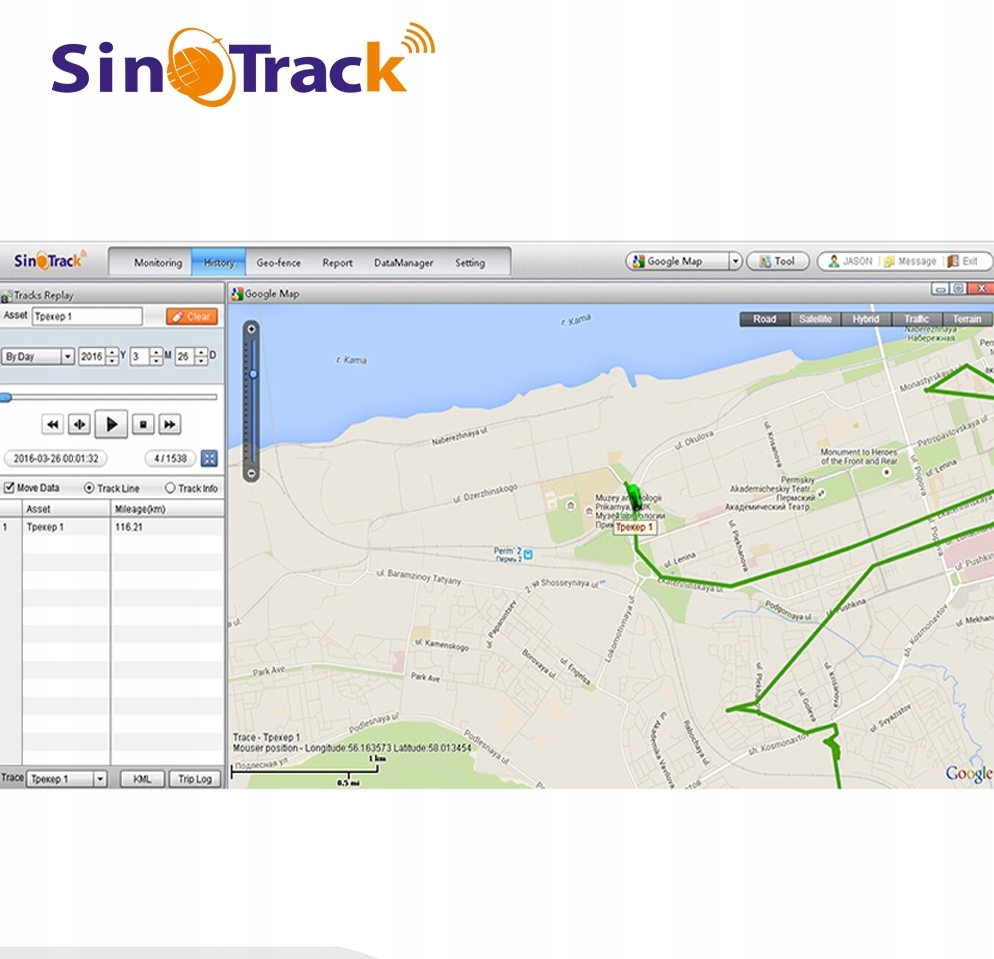Zoom out with the map minus button

coord(252,473)
